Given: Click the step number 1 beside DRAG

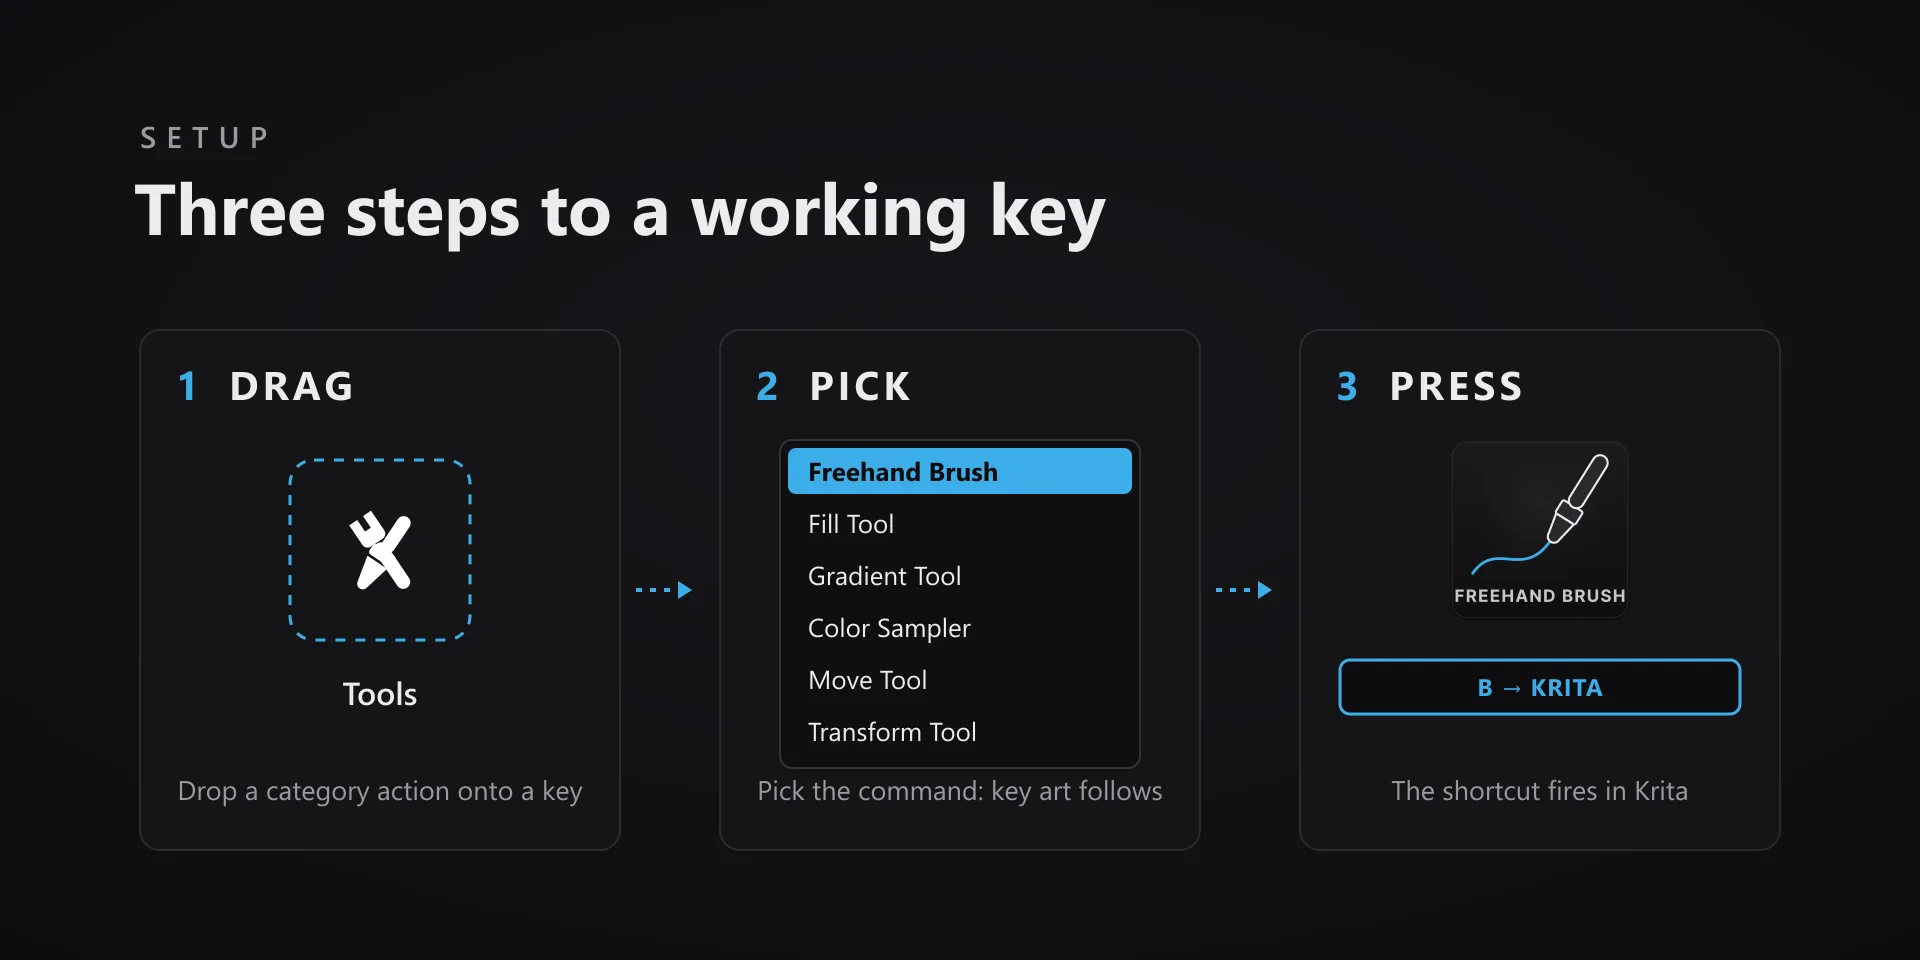Looking at the screenshot, I should pyautogui.click(x=187, y=386).
